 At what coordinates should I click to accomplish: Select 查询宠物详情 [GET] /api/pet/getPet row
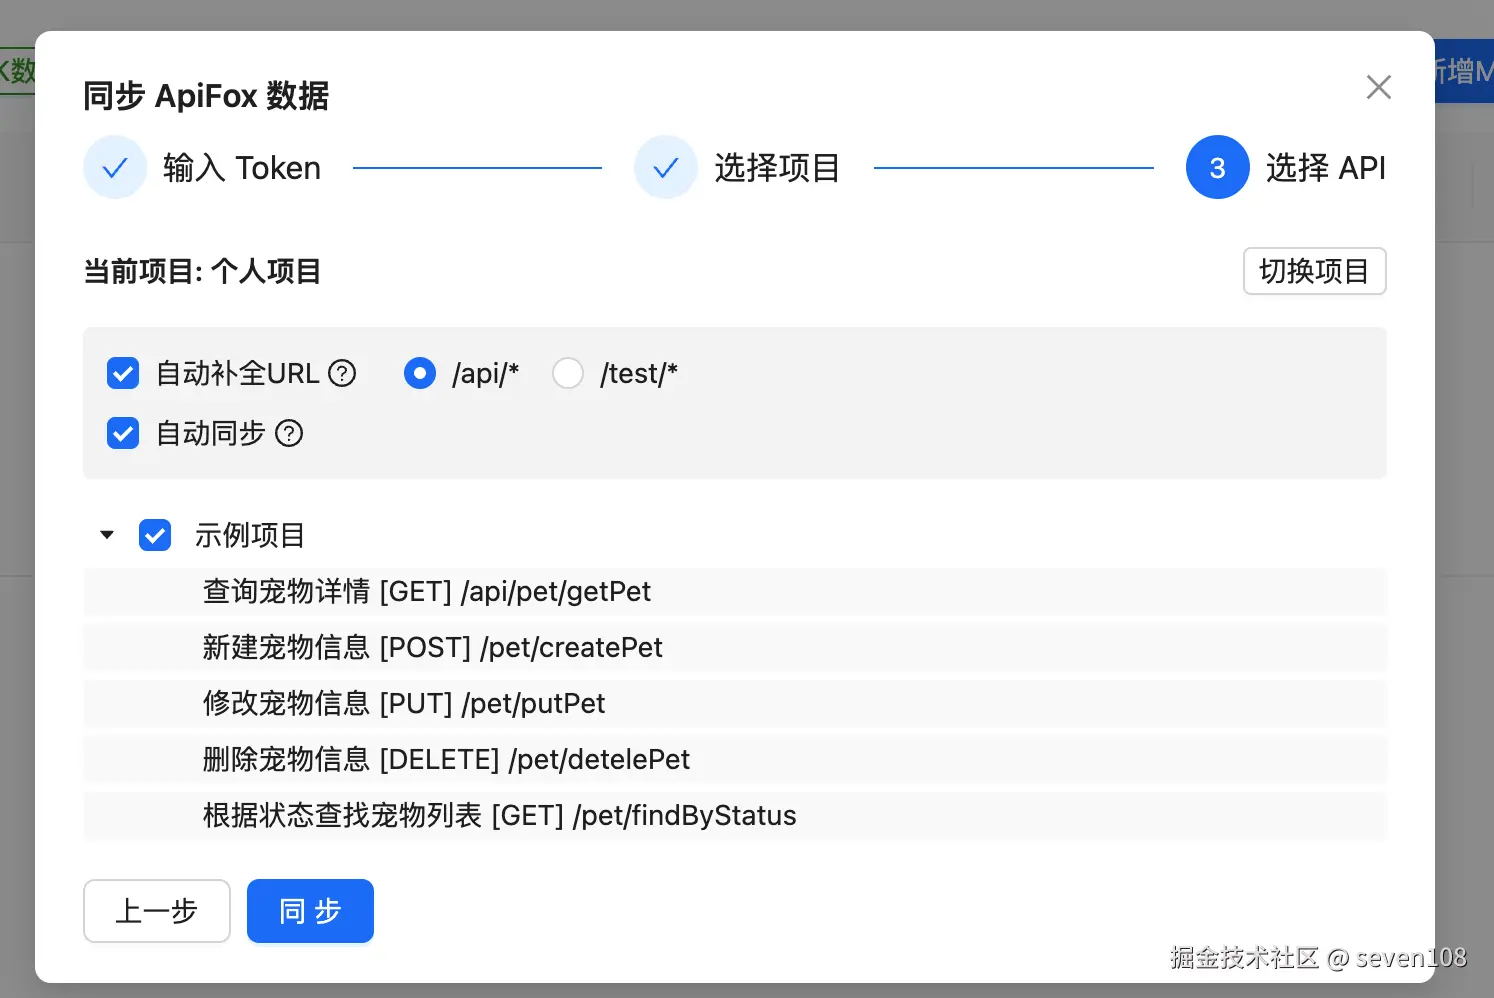735,591
